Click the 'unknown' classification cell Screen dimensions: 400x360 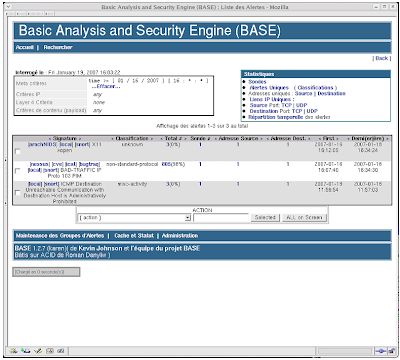point(132,145)
